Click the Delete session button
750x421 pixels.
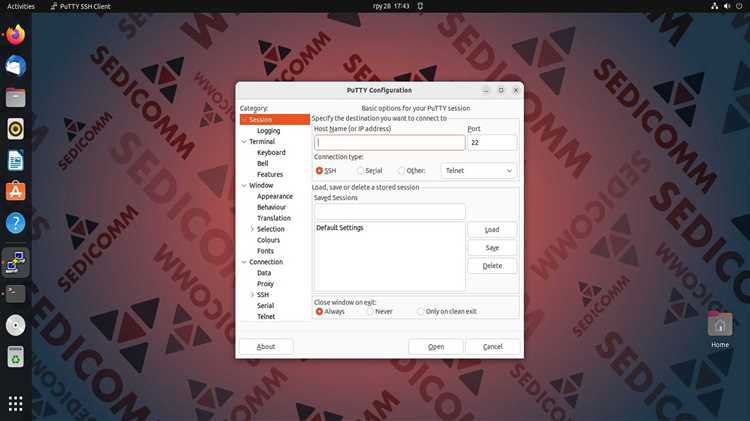click(492, 266)
